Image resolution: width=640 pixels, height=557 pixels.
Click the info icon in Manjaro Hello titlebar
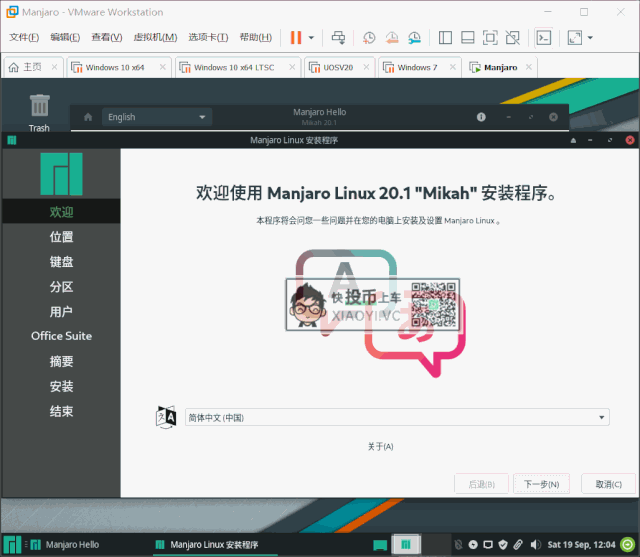481,117
